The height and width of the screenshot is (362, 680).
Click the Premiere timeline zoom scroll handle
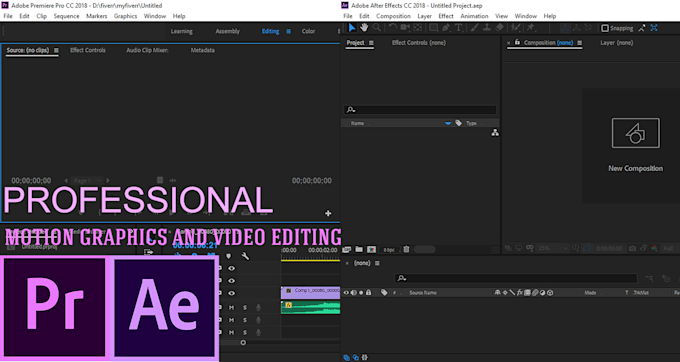click(243, 342)
